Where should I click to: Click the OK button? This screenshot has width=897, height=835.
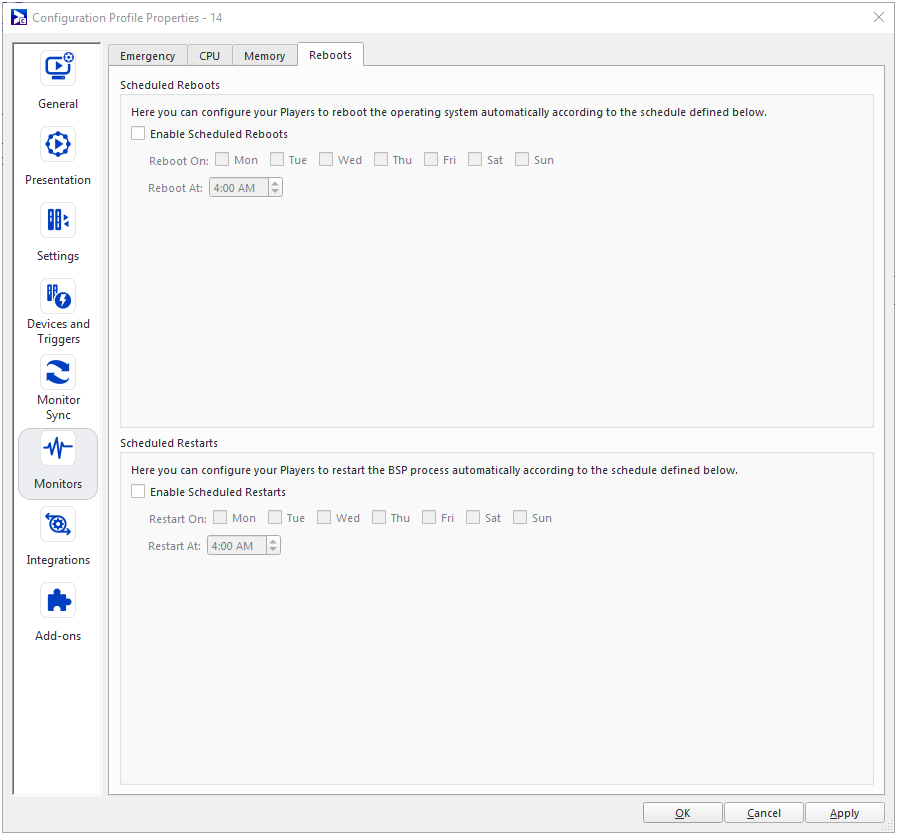click(682, 813)
